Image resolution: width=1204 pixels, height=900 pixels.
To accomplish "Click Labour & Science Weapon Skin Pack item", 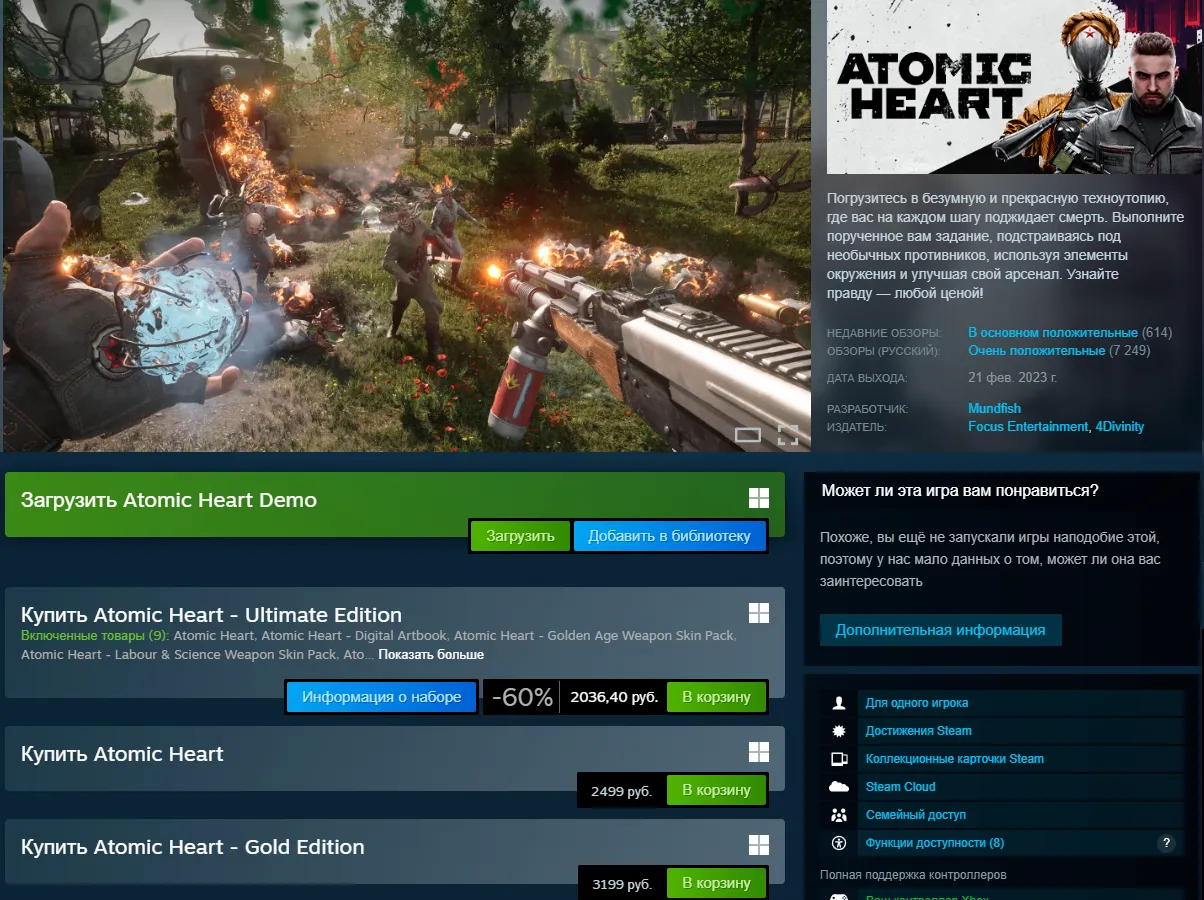I will pyautogui.click(x=179, y=655).
